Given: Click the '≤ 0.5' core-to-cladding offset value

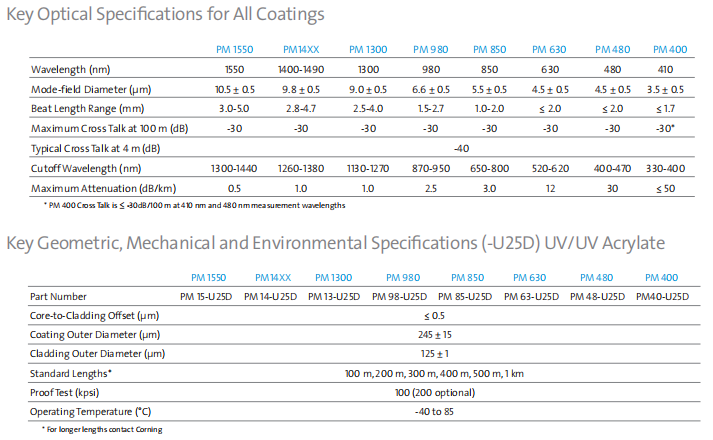Looking at the screenshot, I should [x=434, y=316].
